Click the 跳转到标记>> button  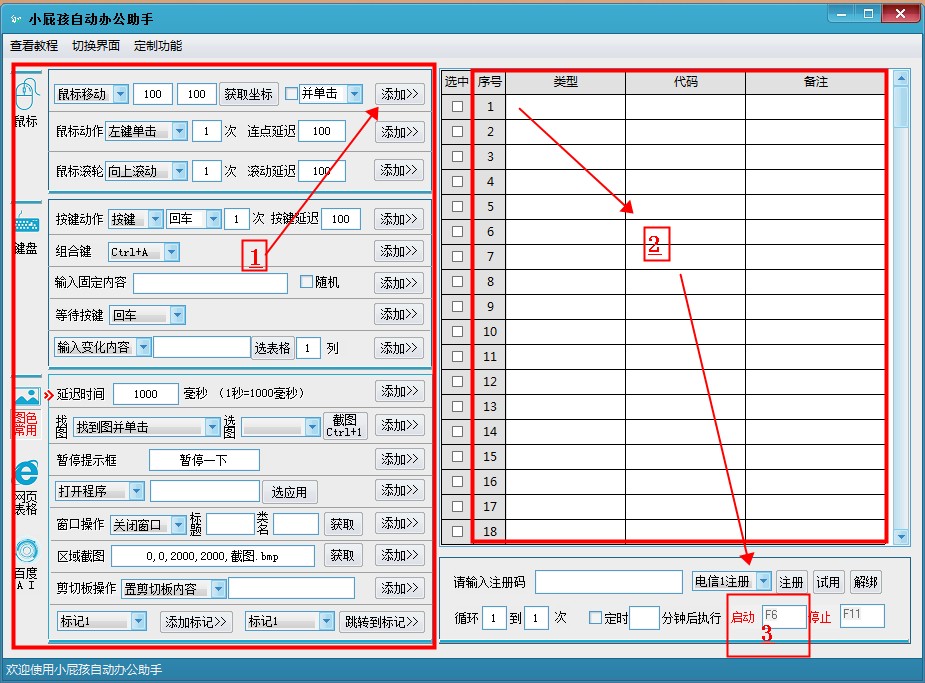[382, 622]
